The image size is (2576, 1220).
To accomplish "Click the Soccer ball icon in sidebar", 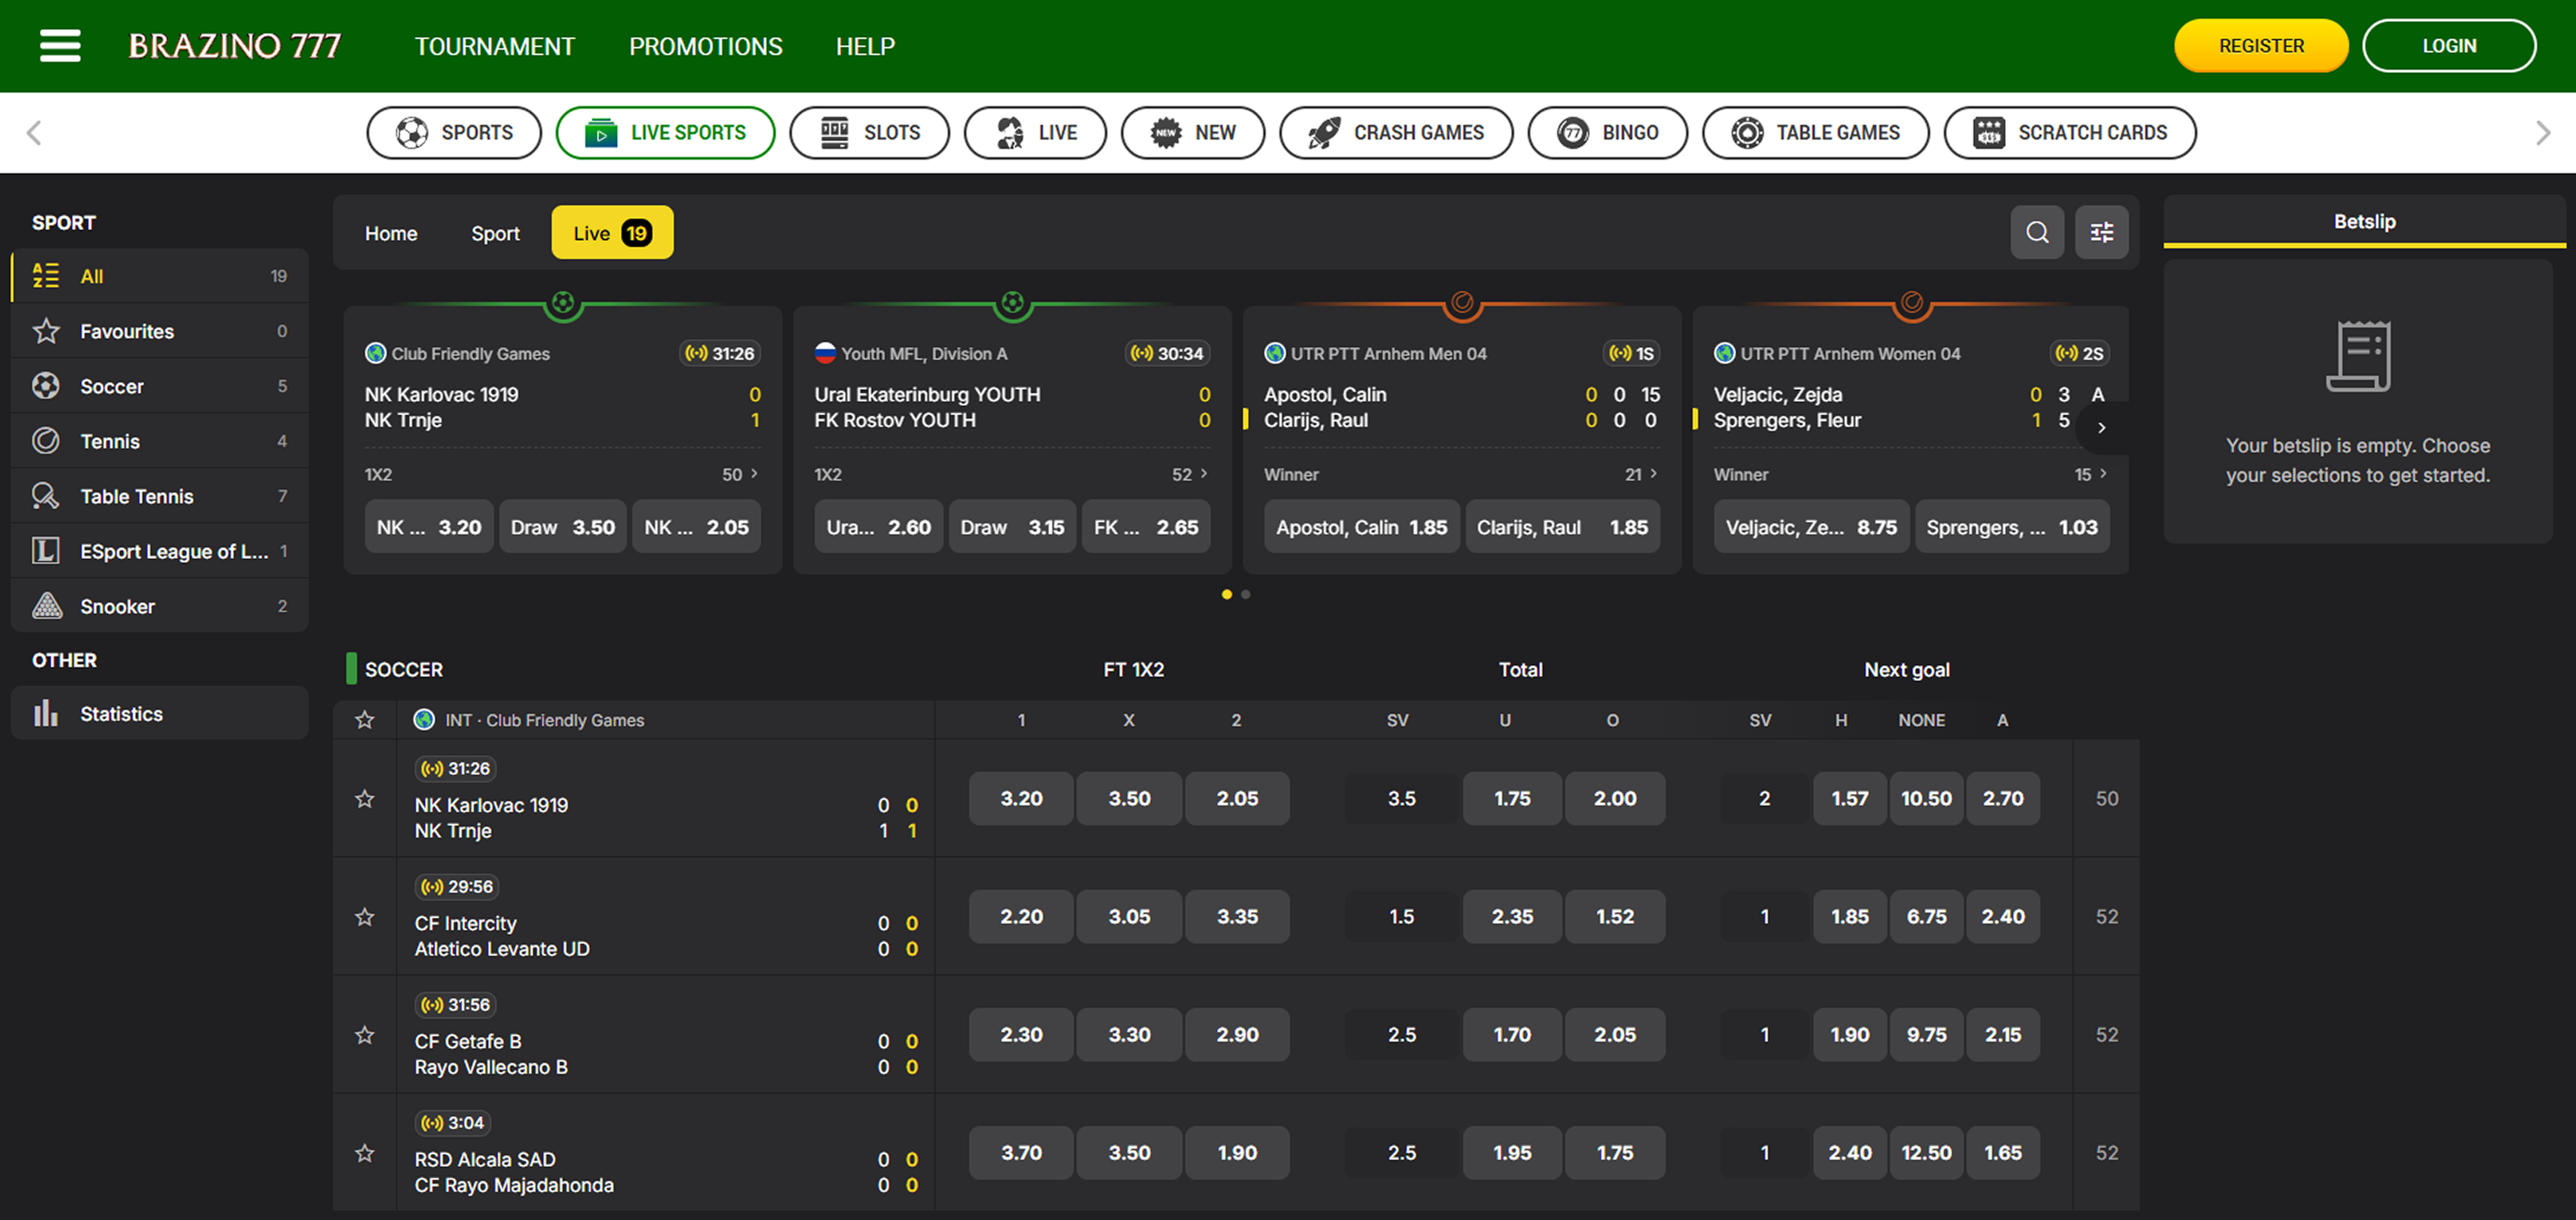I will coord(46,386).
